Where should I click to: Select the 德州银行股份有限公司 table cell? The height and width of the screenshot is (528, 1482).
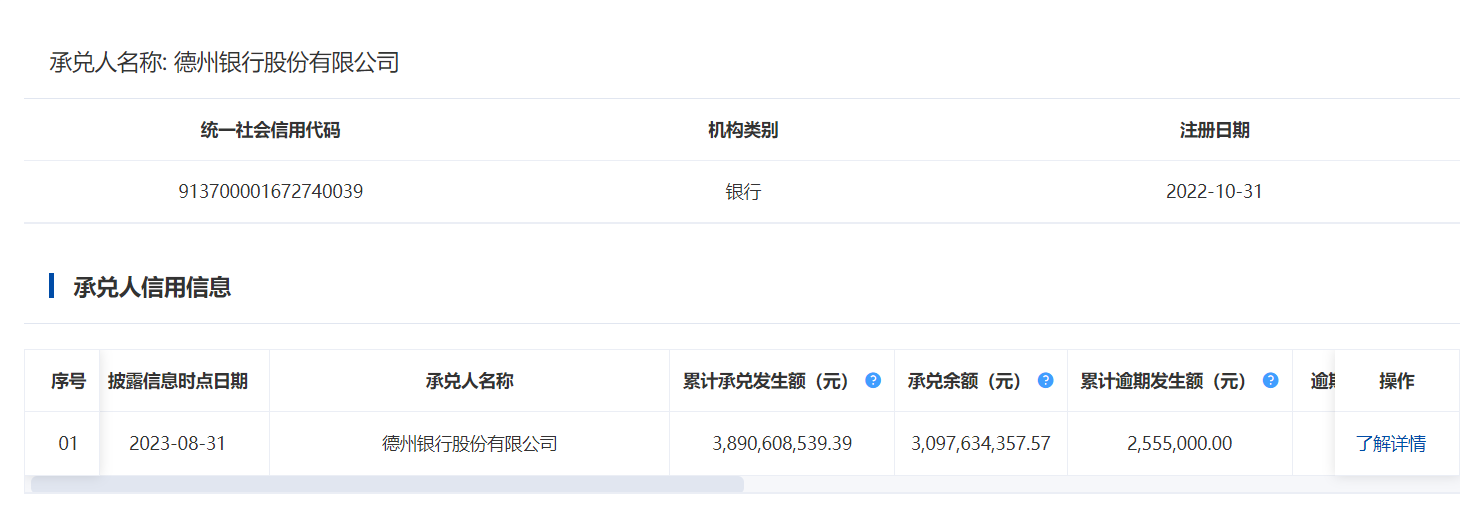469,443
